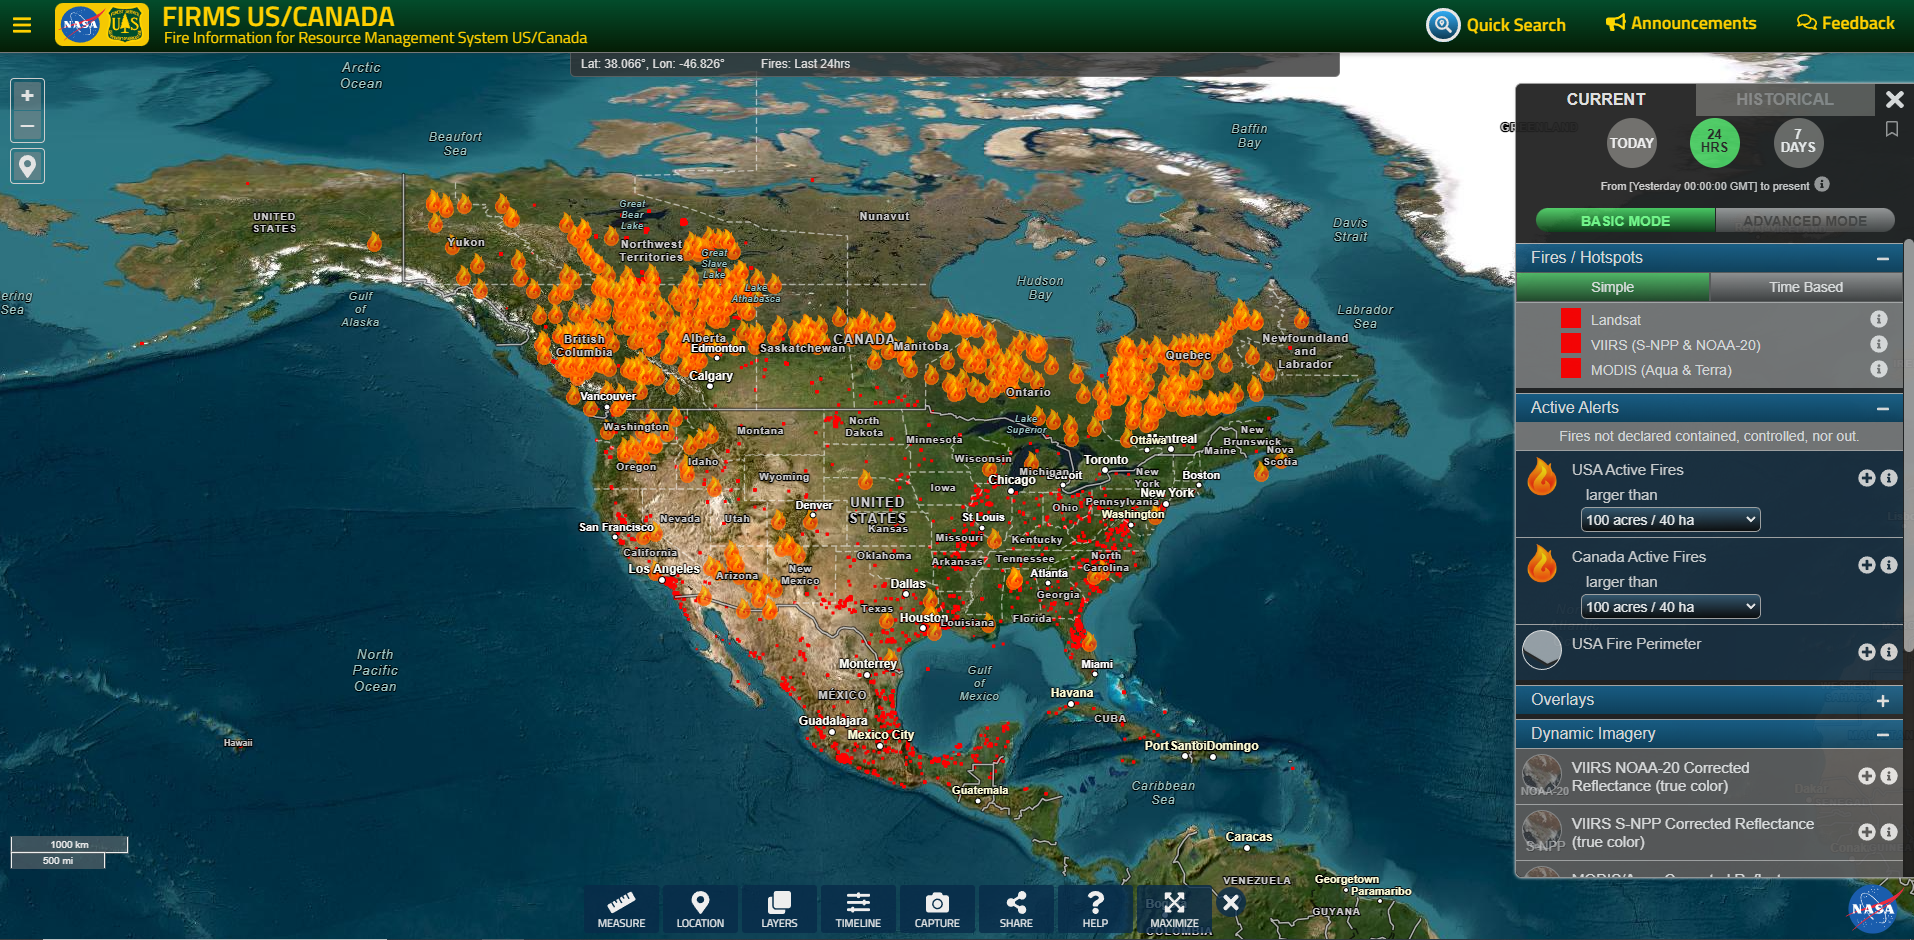Viewport: 1914px width, 940px height.
Task: Show VIIRS hotspot layer info
Action: coord(1879,344)
